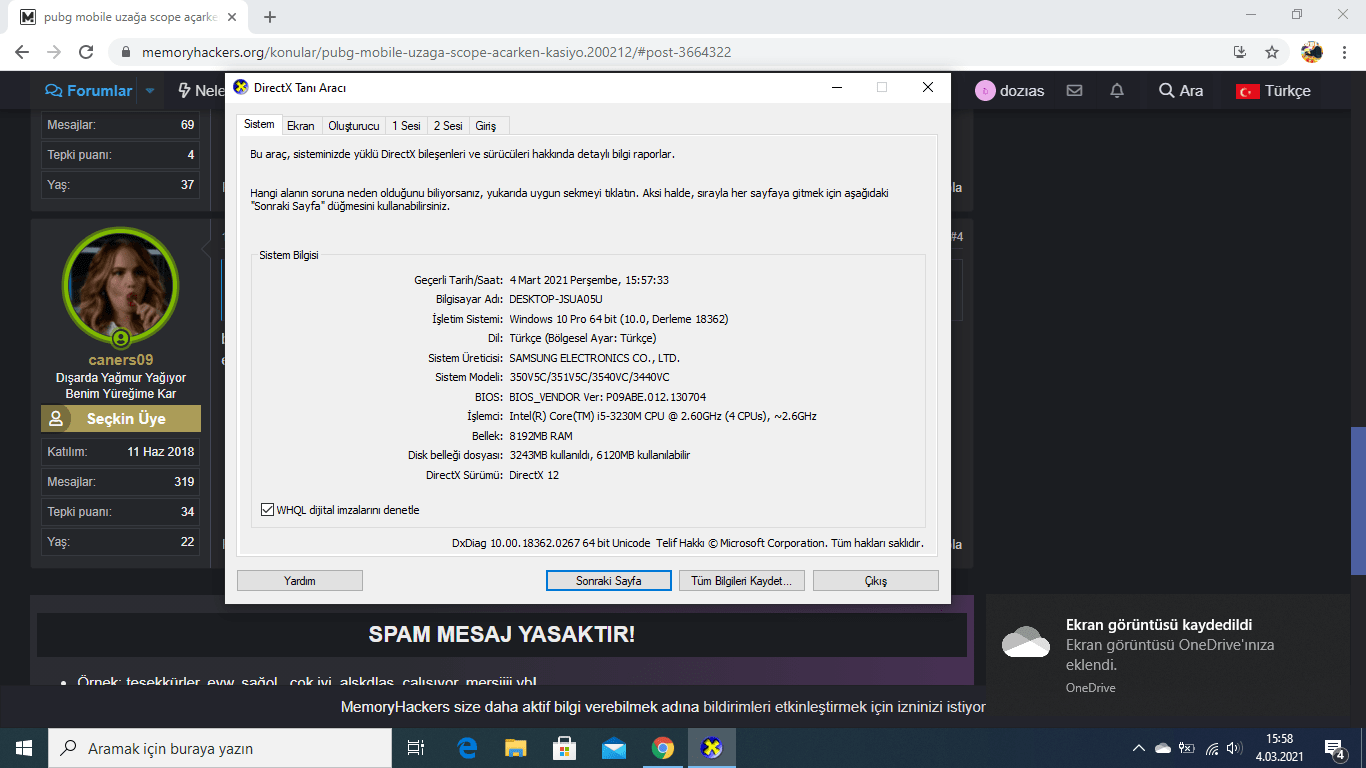The image size is (1366, 768).
Task: Click the DirectX dxdiag taskbar icon
Action: click(711, 748)
